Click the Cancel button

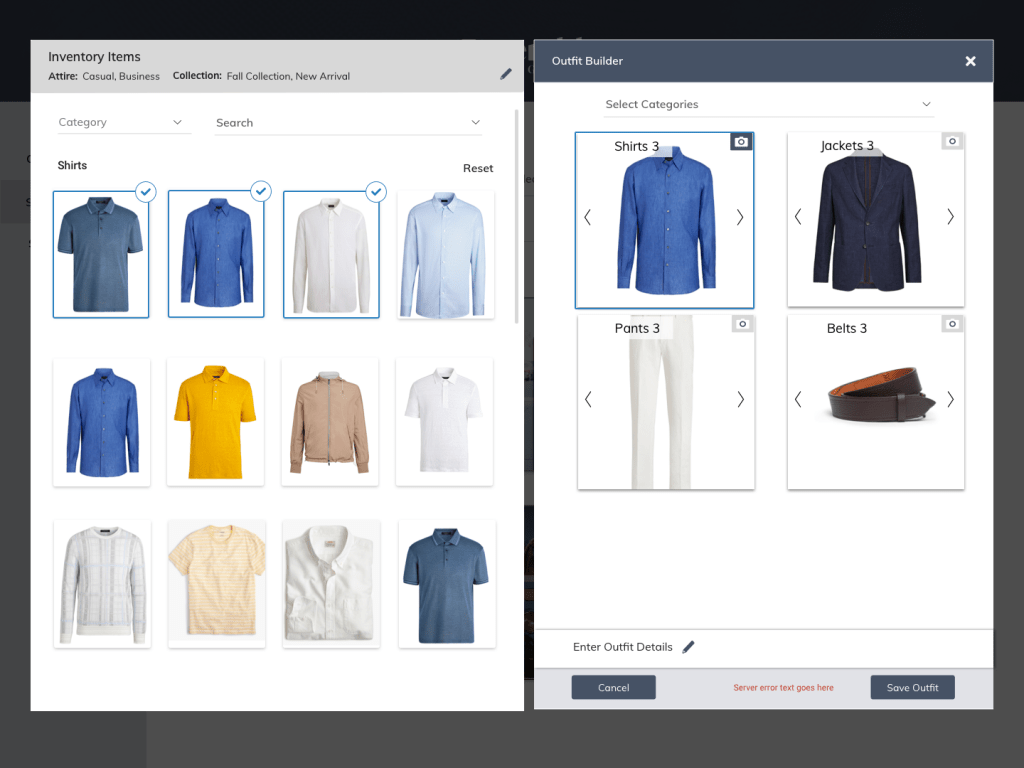(x=613, y=687)
